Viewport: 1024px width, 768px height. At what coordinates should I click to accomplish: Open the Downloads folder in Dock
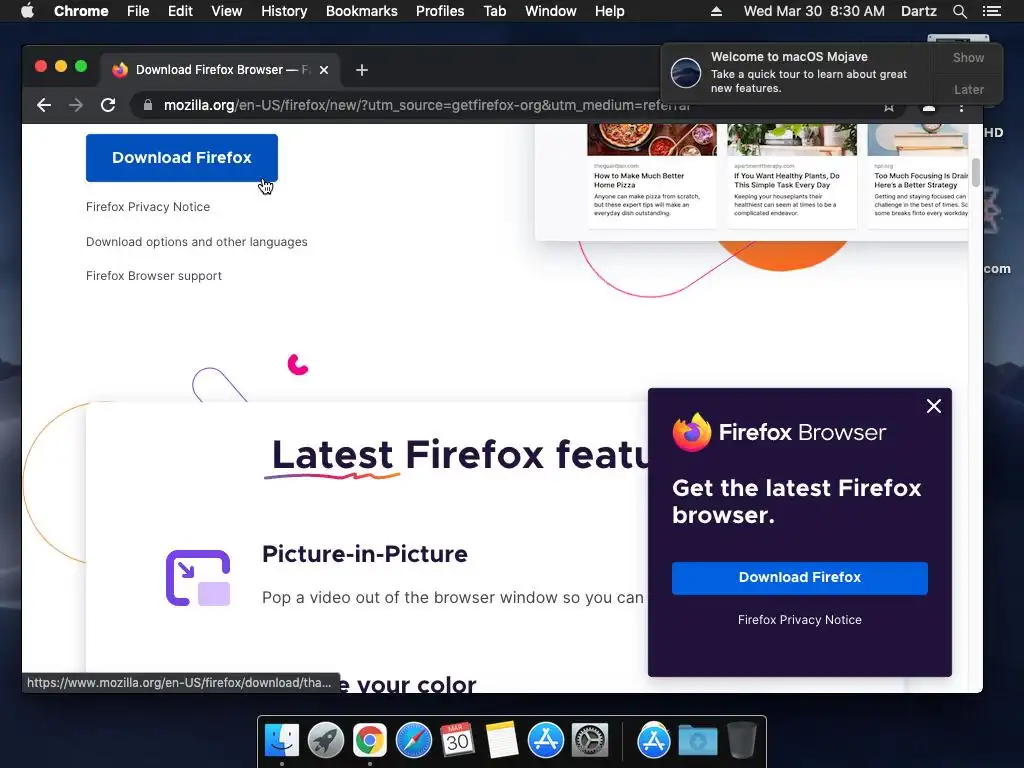click(x=697, y=741)
